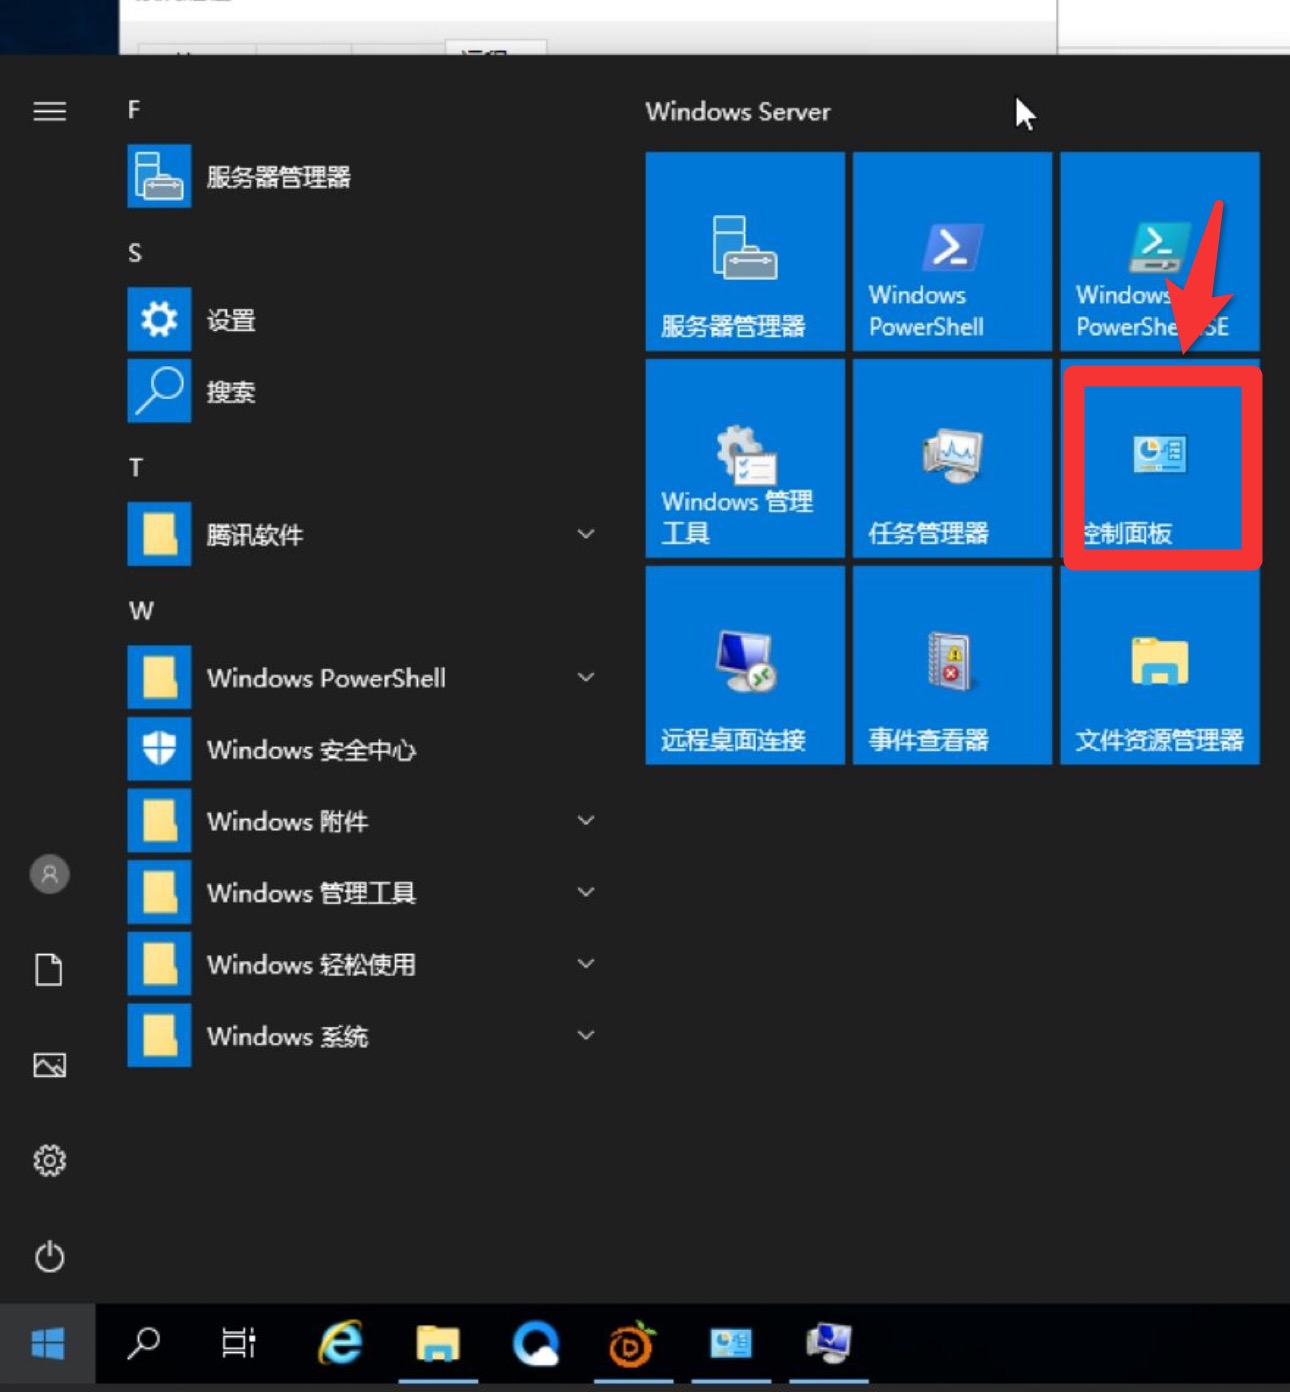Launch the 任务管理器 tile

click(x=952, y=459)
